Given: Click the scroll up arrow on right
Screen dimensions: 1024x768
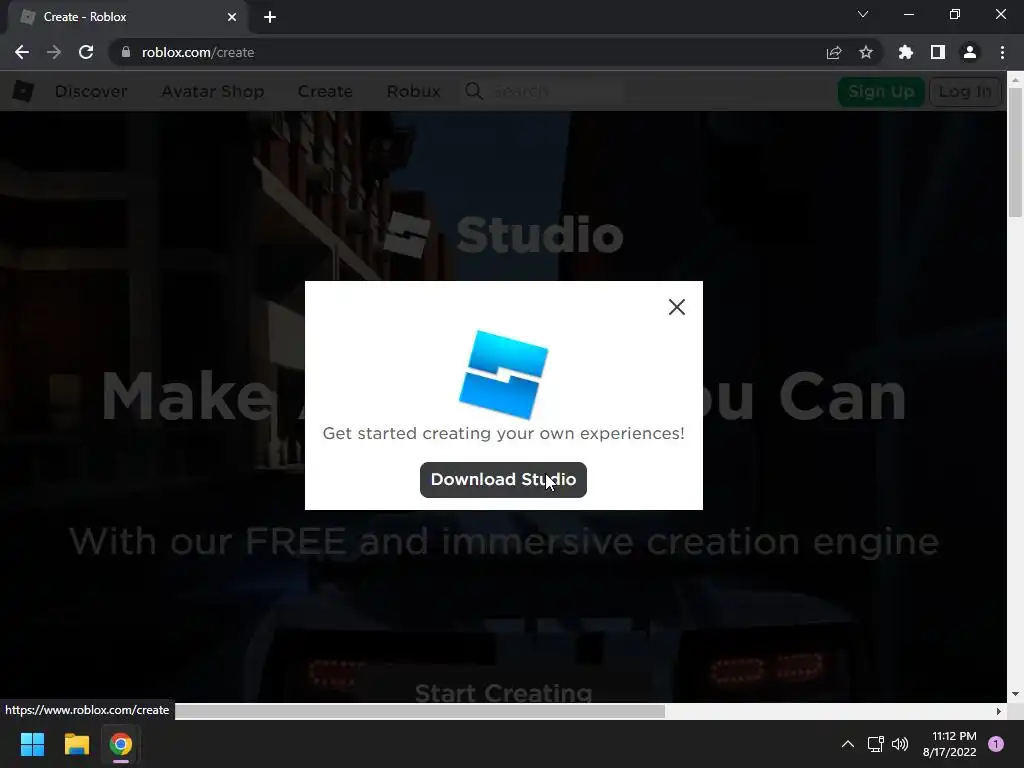Looking at the screenshot, I should [1015, 80].
